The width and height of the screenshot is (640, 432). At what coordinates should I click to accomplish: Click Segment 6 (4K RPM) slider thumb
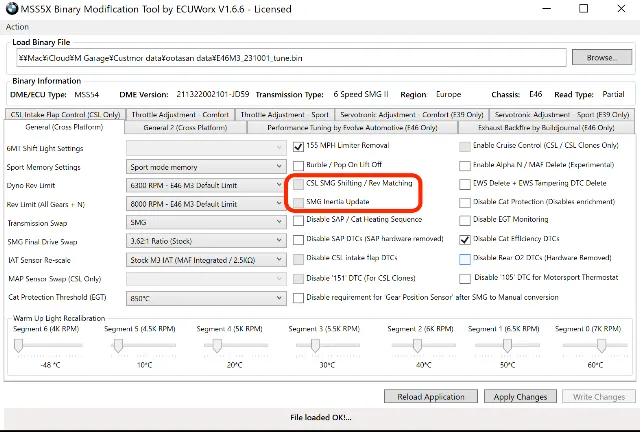pos(18,346)
